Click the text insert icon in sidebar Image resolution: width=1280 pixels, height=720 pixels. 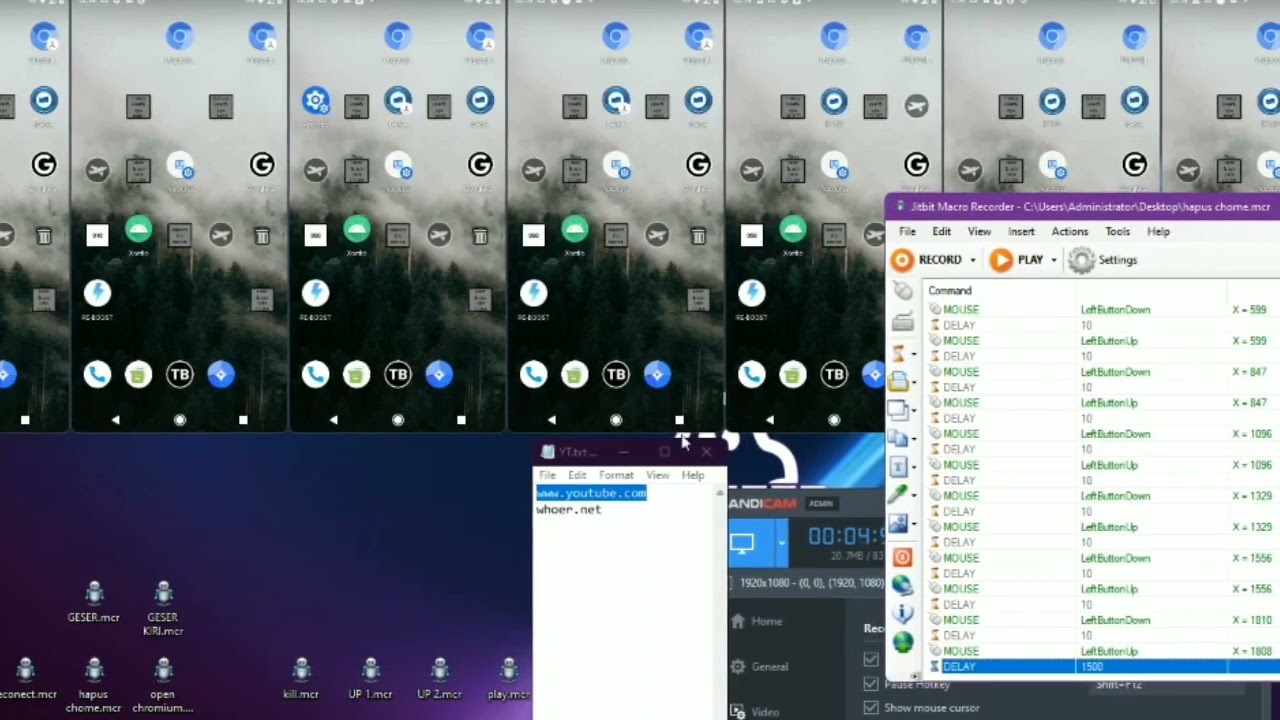tap(899, 467)
